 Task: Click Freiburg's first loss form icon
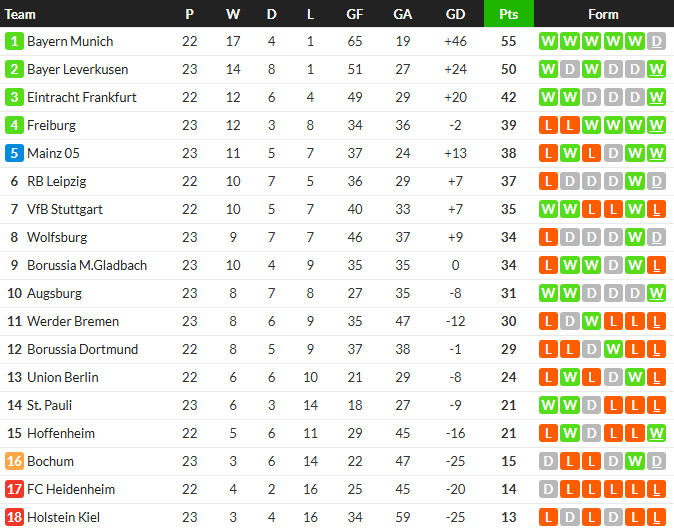[x=547, y=126]
